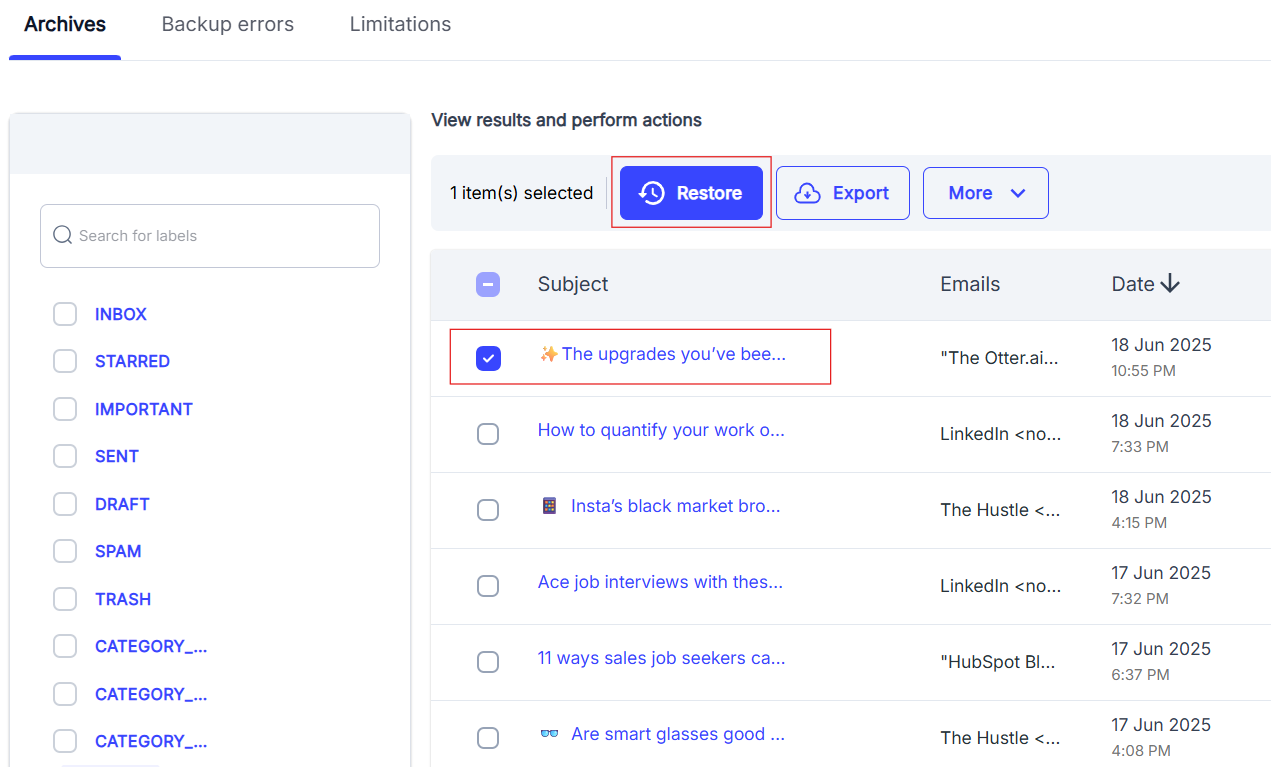Check the IMPORTANT label checkbox
The height and width of the screenshot is (767, 1271).
[x=65, y=409]
